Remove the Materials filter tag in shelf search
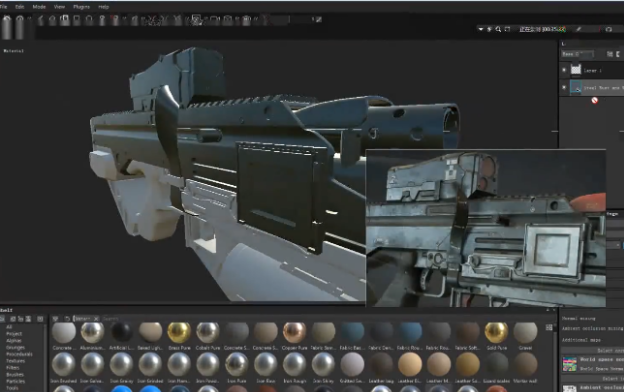The image size is (624, 392). point(96,319)
